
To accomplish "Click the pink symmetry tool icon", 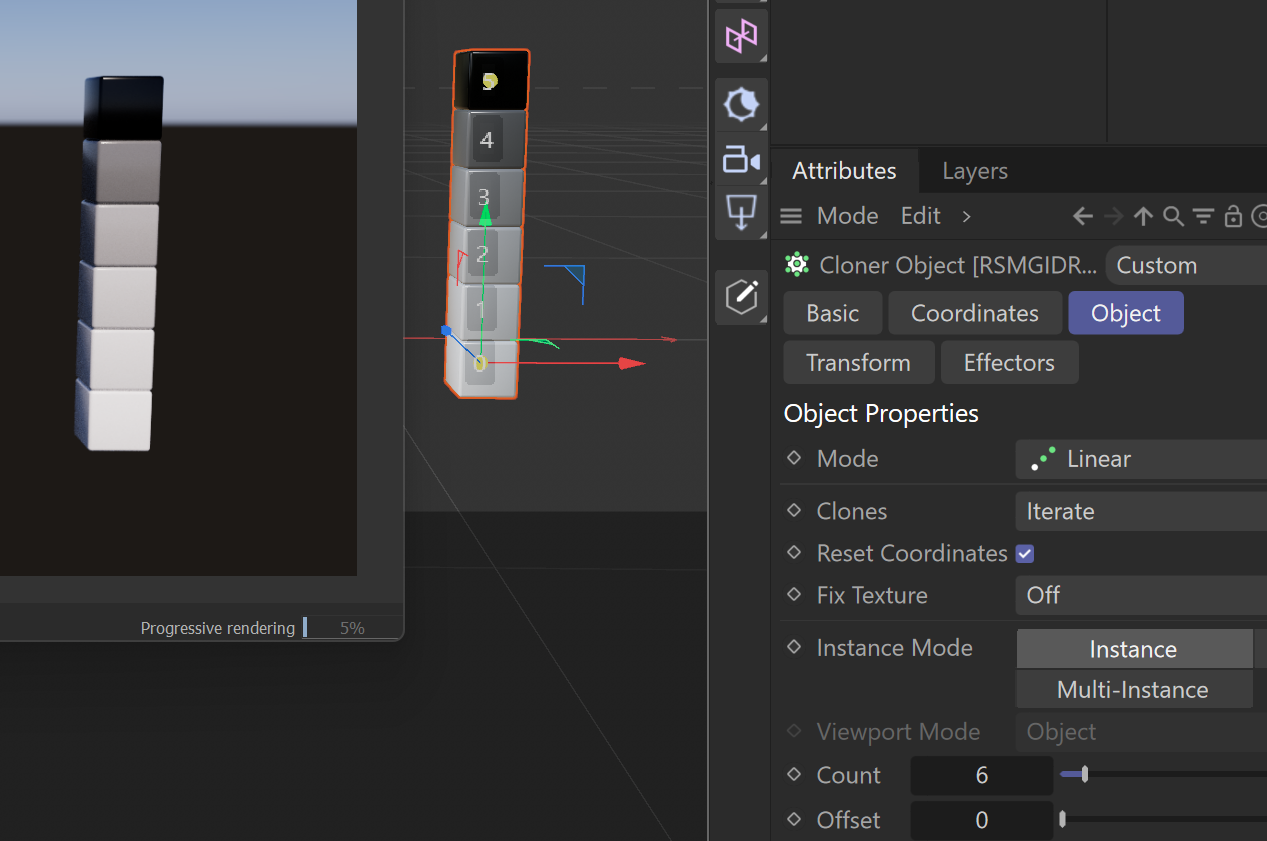I will [741, 36].
